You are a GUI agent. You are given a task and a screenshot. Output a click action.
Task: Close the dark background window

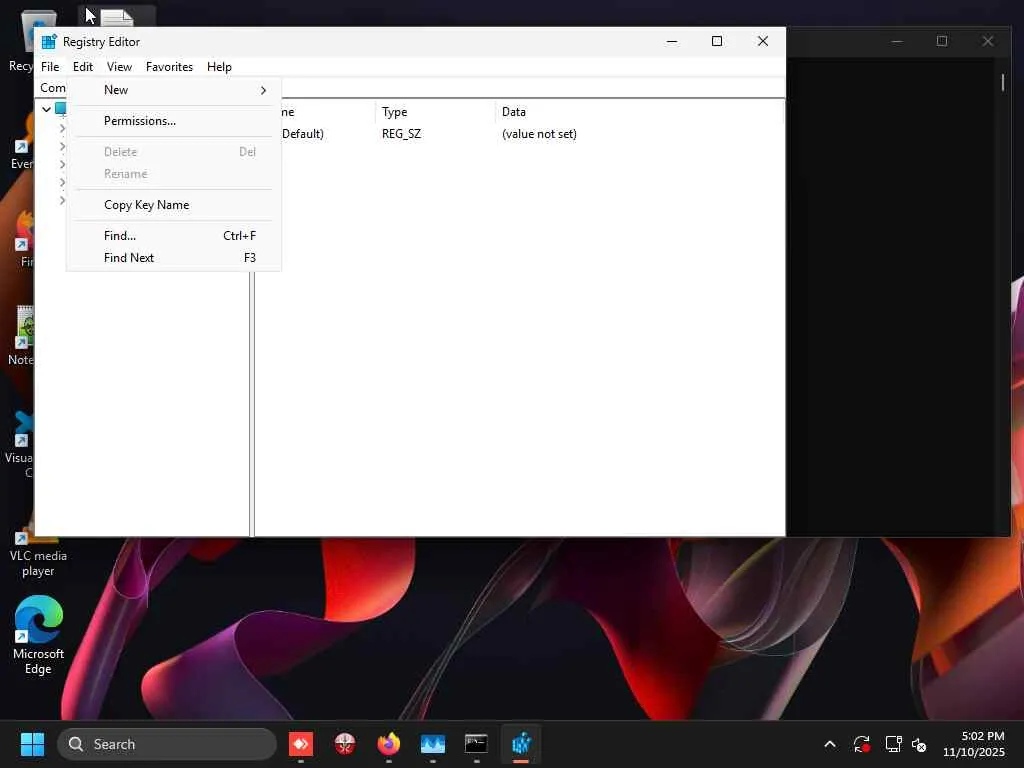pos(987,41)
